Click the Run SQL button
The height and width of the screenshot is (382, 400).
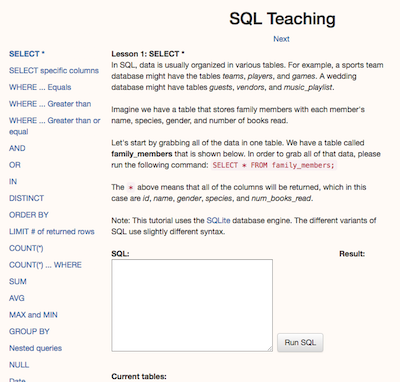coord(300,342)
